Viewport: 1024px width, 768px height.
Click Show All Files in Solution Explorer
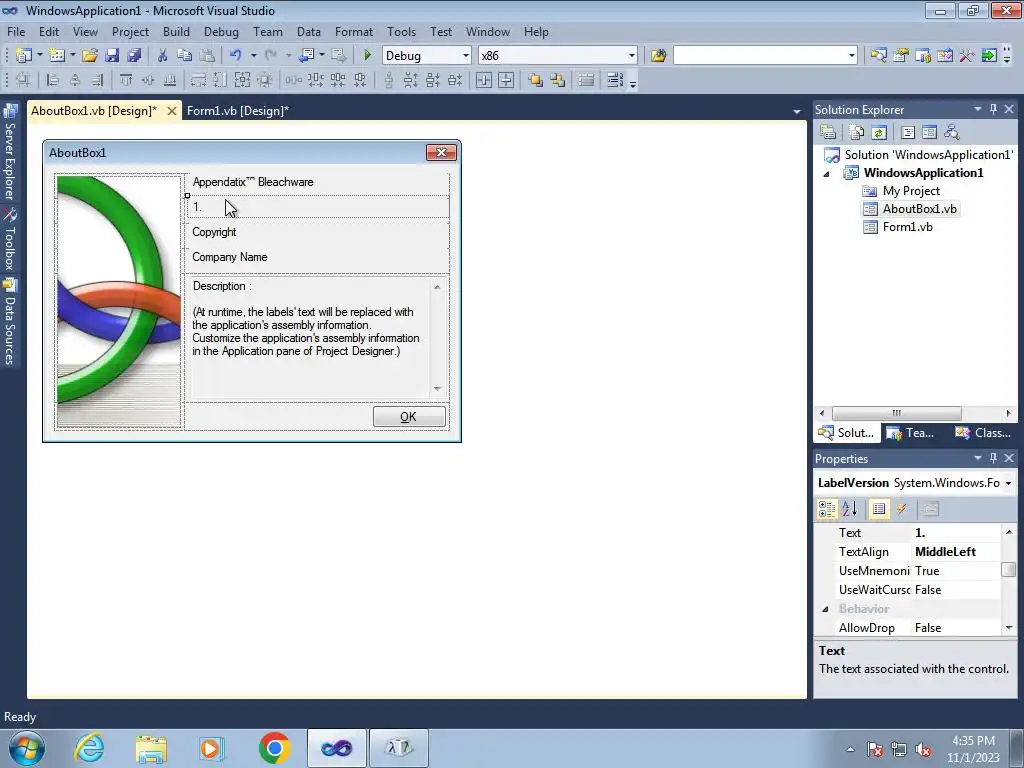click(x=857, y=133)
